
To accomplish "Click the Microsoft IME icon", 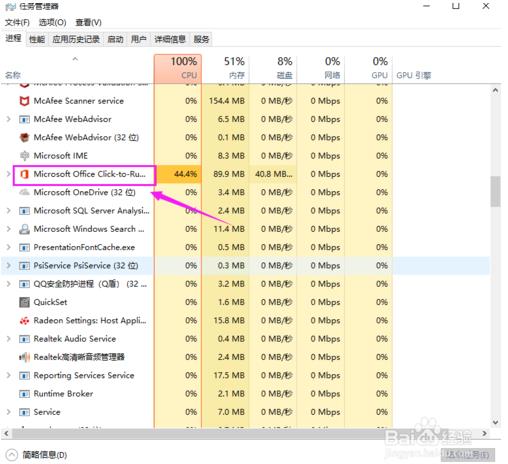I will click(x=24, y=156).
